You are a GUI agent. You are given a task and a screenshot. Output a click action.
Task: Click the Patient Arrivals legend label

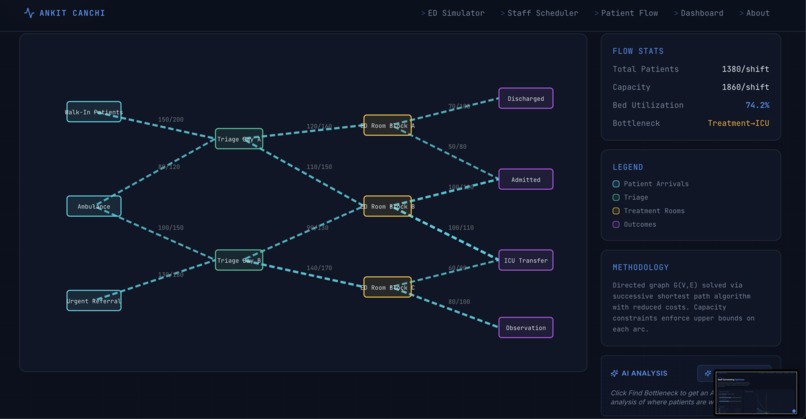pos(656,184)
